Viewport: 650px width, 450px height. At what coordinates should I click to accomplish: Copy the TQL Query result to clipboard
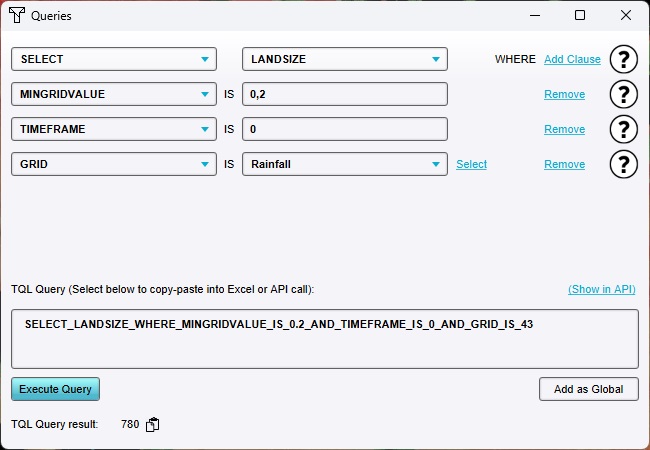tap(152, 425)
